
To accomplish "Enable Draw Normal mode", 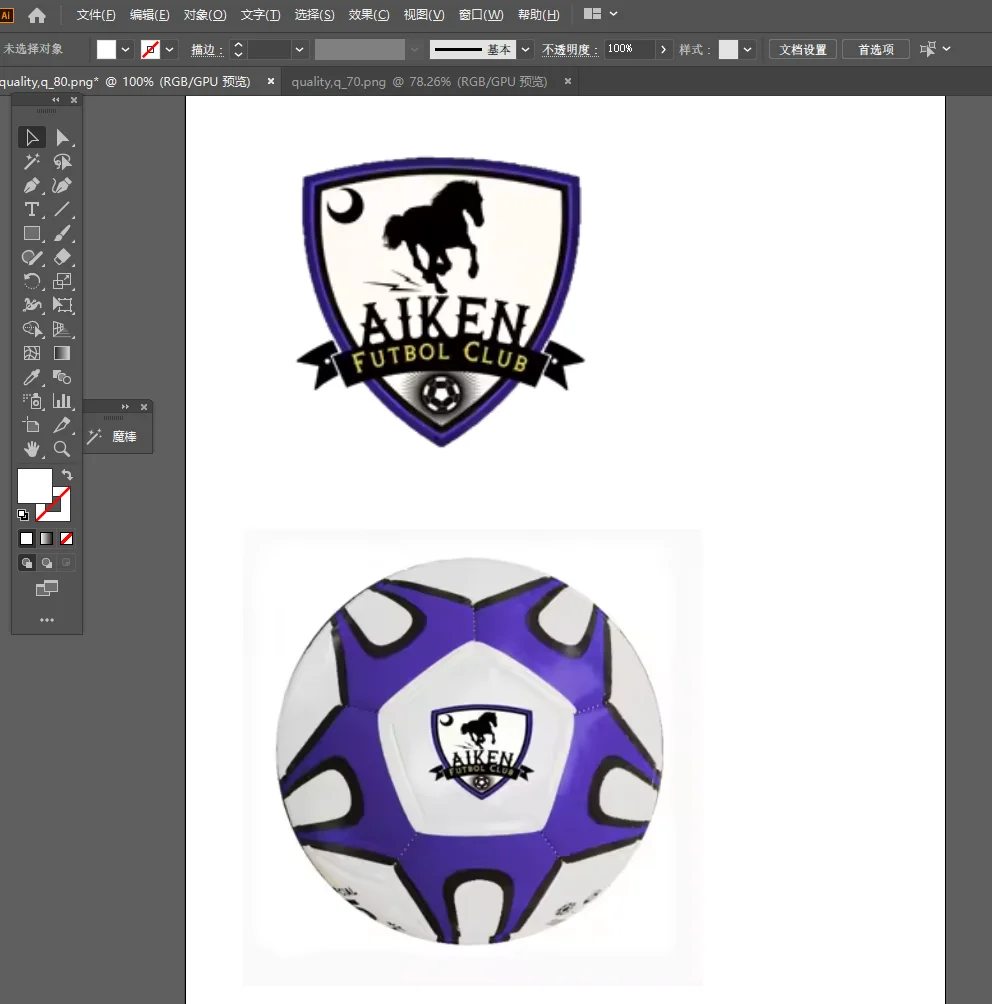I will point(26,563).
